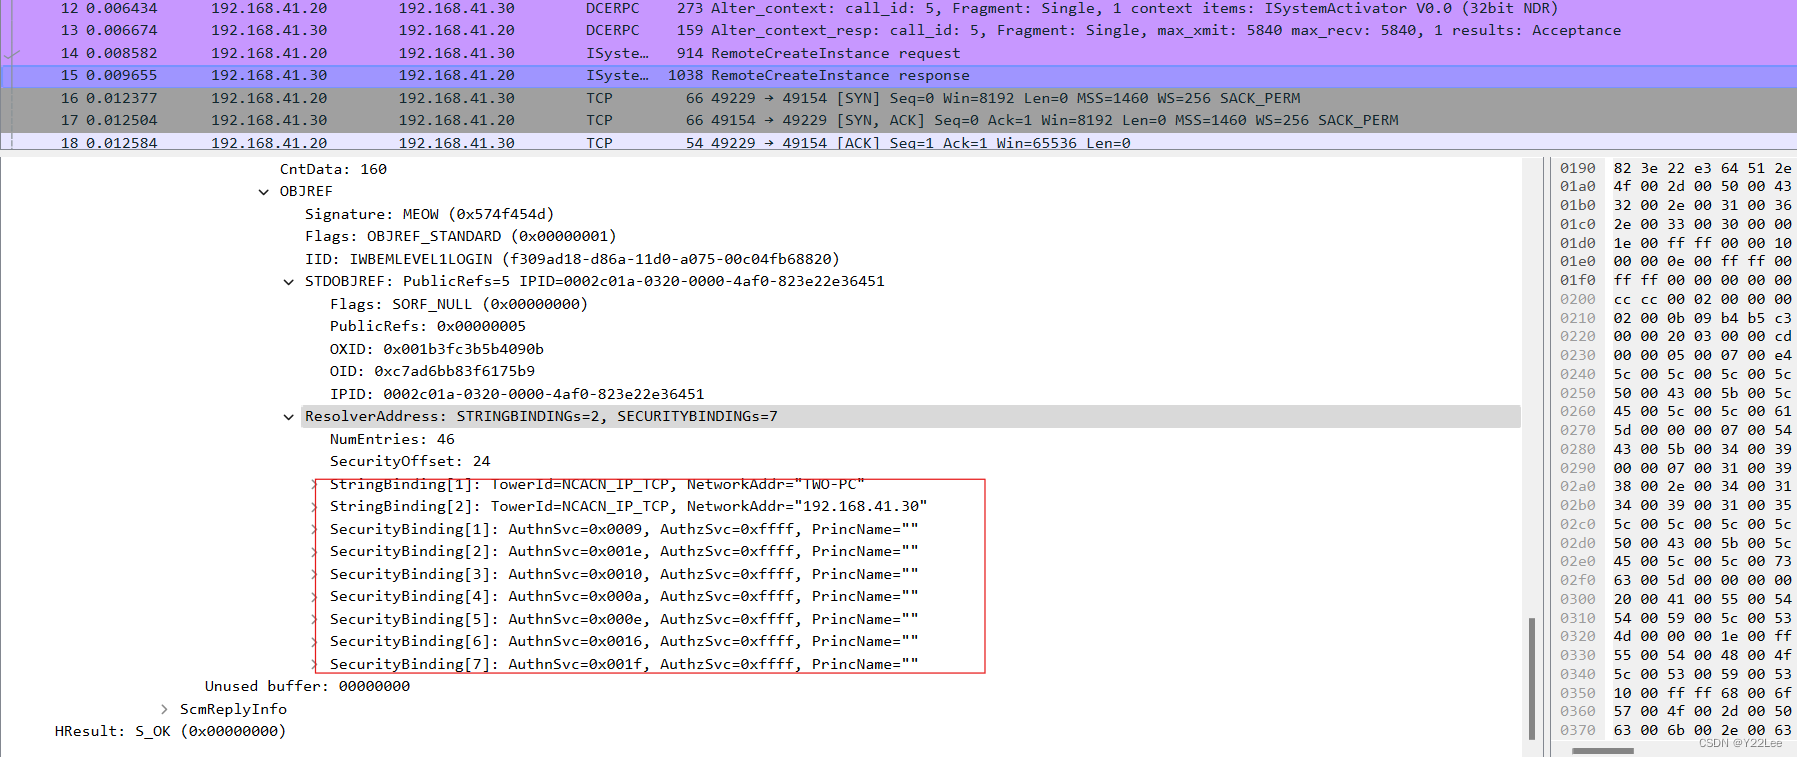Select NumEntries: 46 field

[x=392, y=439]
